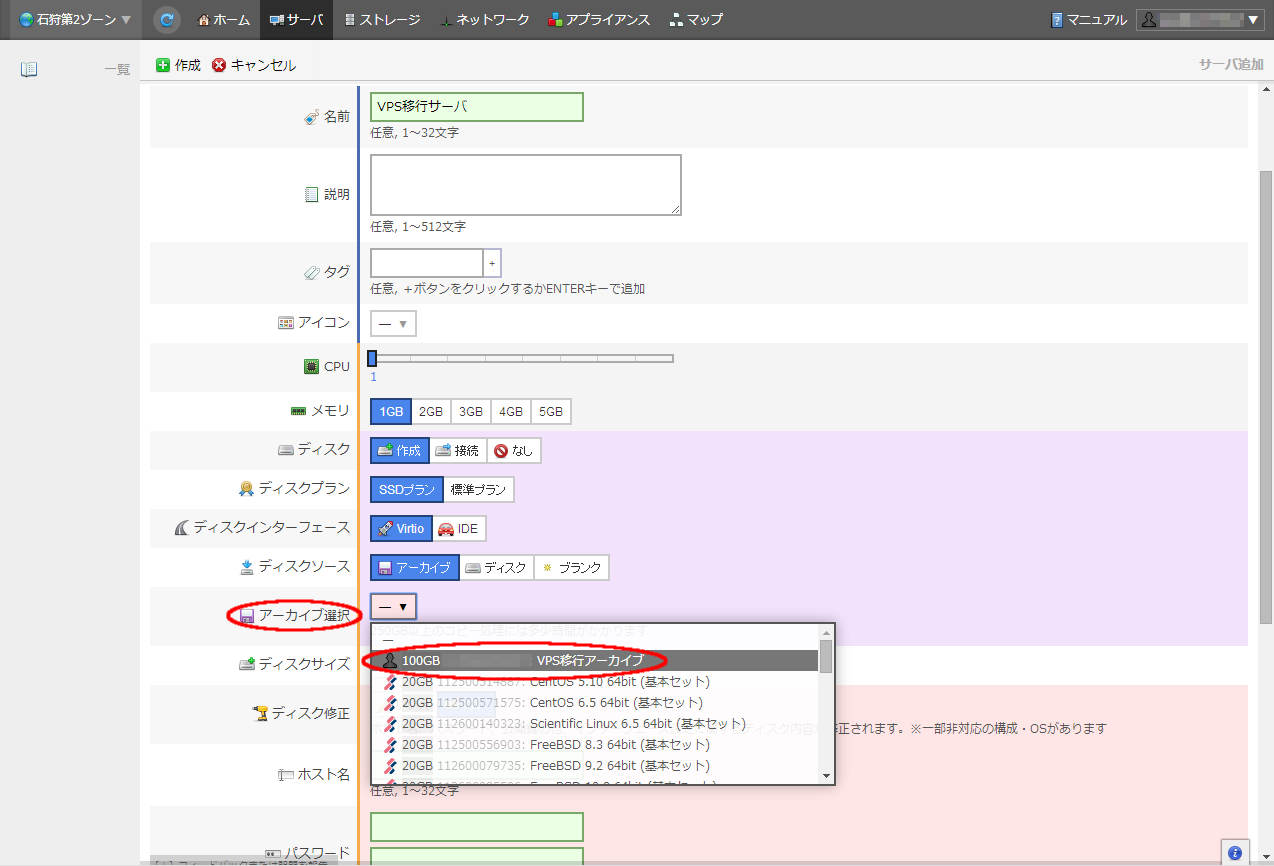
Task: Click the green plus 作成 icon in toolbar
Action: pos(163,65)
